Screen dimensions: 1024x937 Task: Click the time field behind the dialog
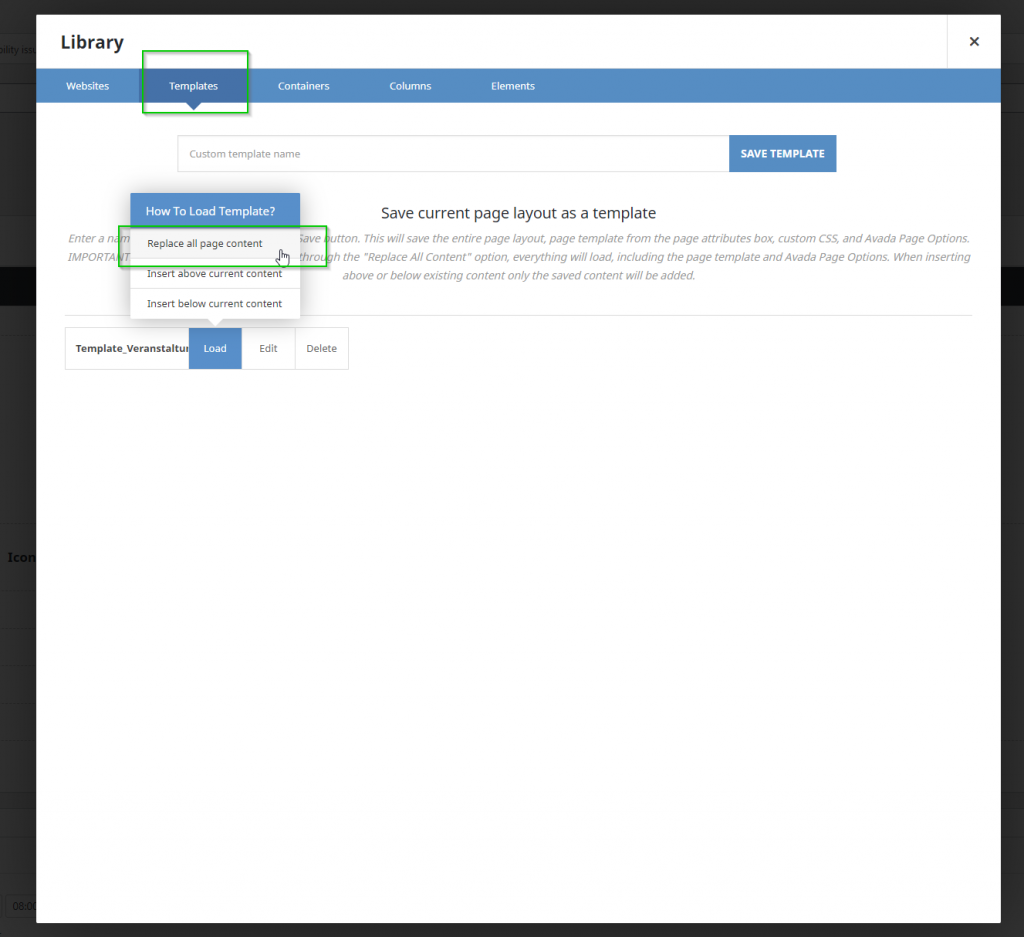point(20,906)
